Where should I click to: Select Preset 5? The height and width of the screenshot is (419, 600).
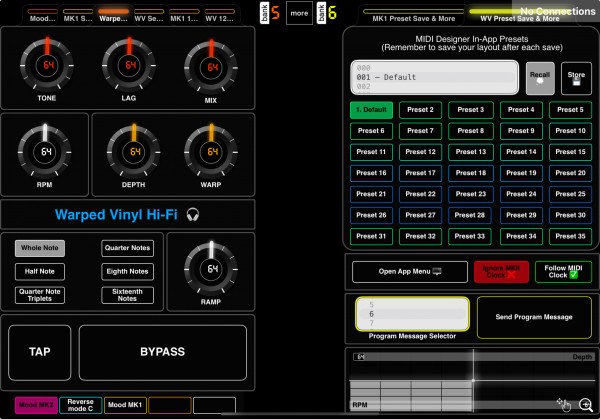pos(570,110)
